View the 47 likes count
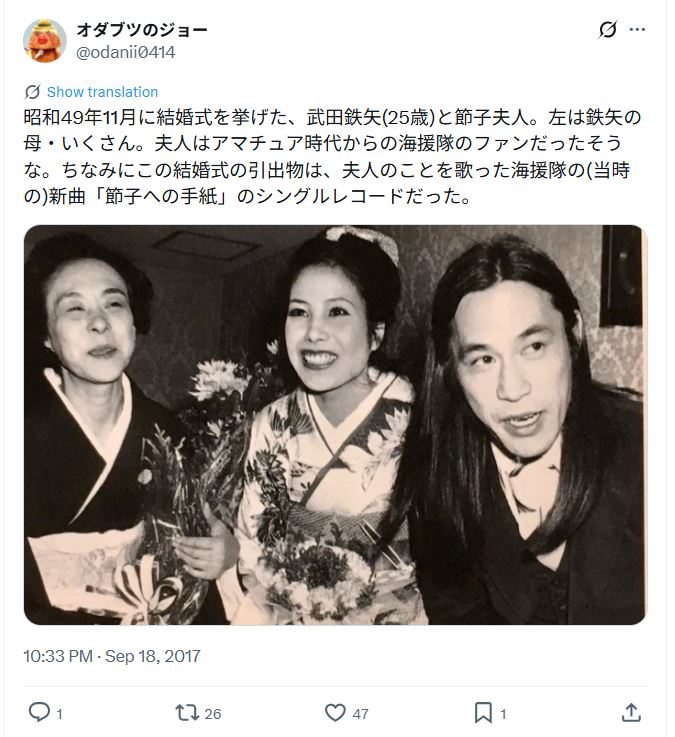 pos(360,714)
